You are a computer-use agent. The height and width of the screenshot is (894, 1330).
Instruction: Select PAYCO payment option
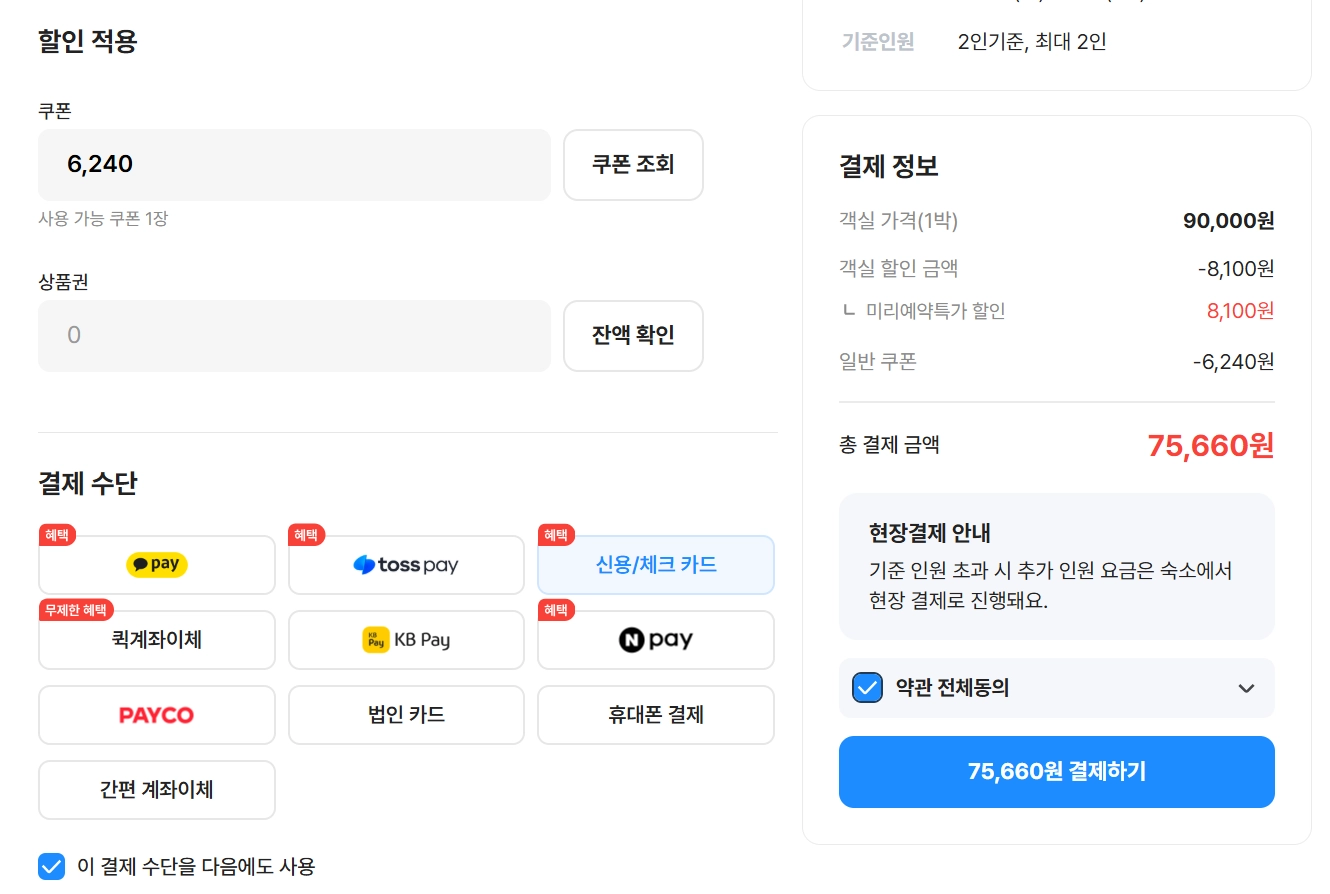point(157,715)
